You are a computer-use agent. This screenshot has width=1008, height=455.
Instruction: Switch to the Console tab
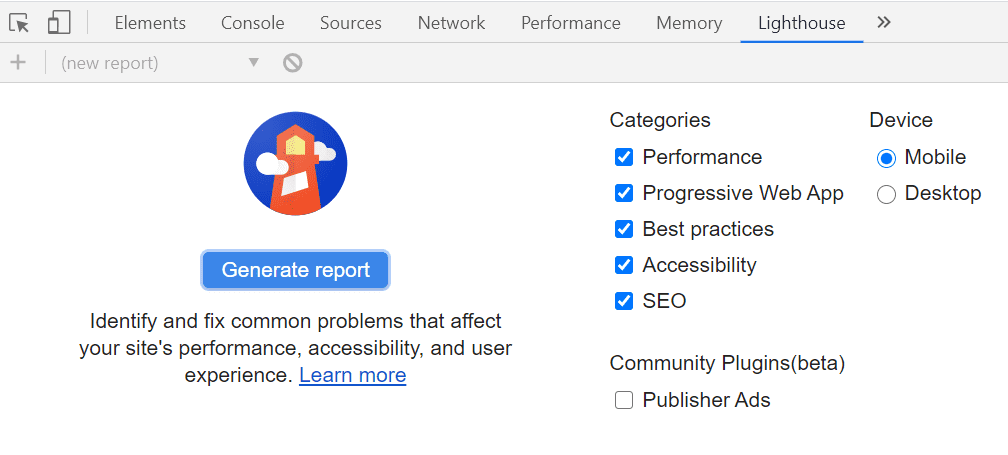click(x=252, y=22)
